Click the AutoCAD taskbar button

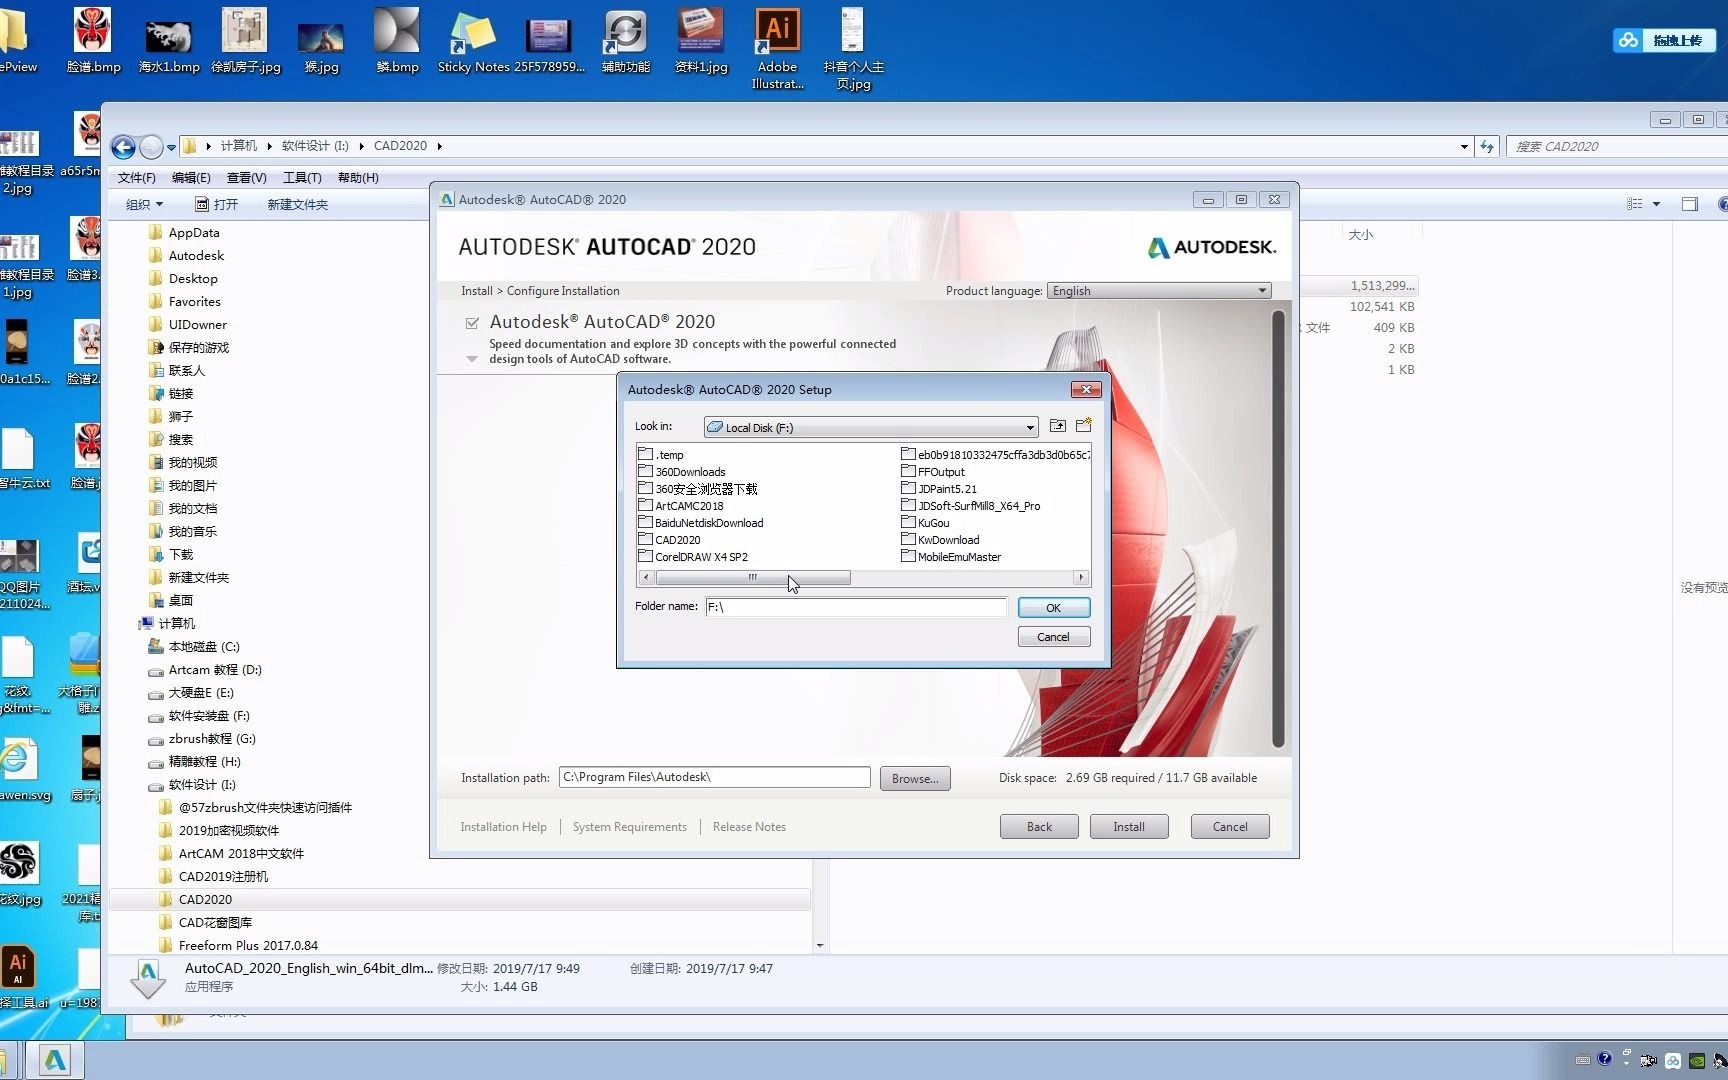click(55, 1060)
